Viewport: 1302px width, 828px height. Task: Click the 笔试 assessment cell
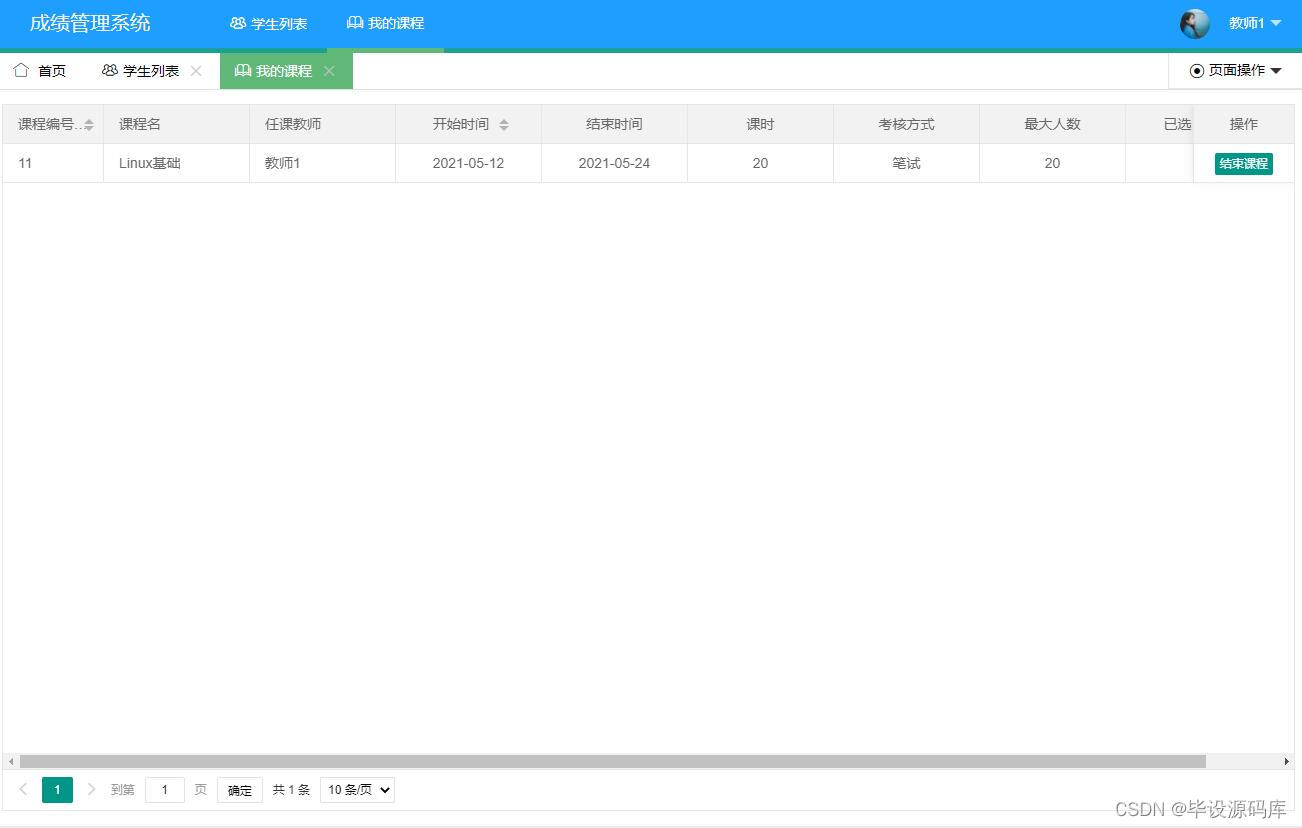[906, 163]
